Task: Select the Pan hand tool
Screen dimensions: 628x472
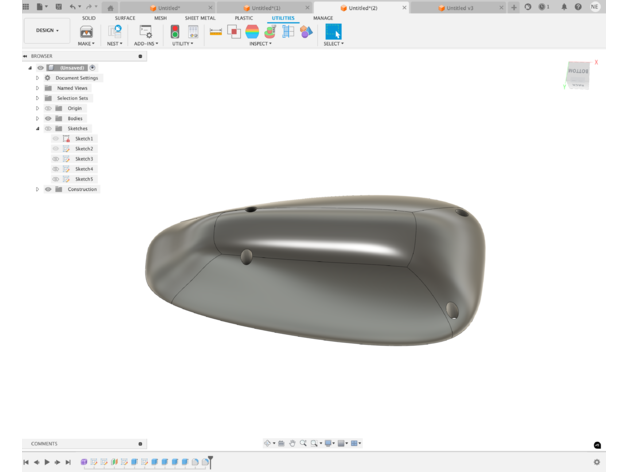Action: [292, 443]
